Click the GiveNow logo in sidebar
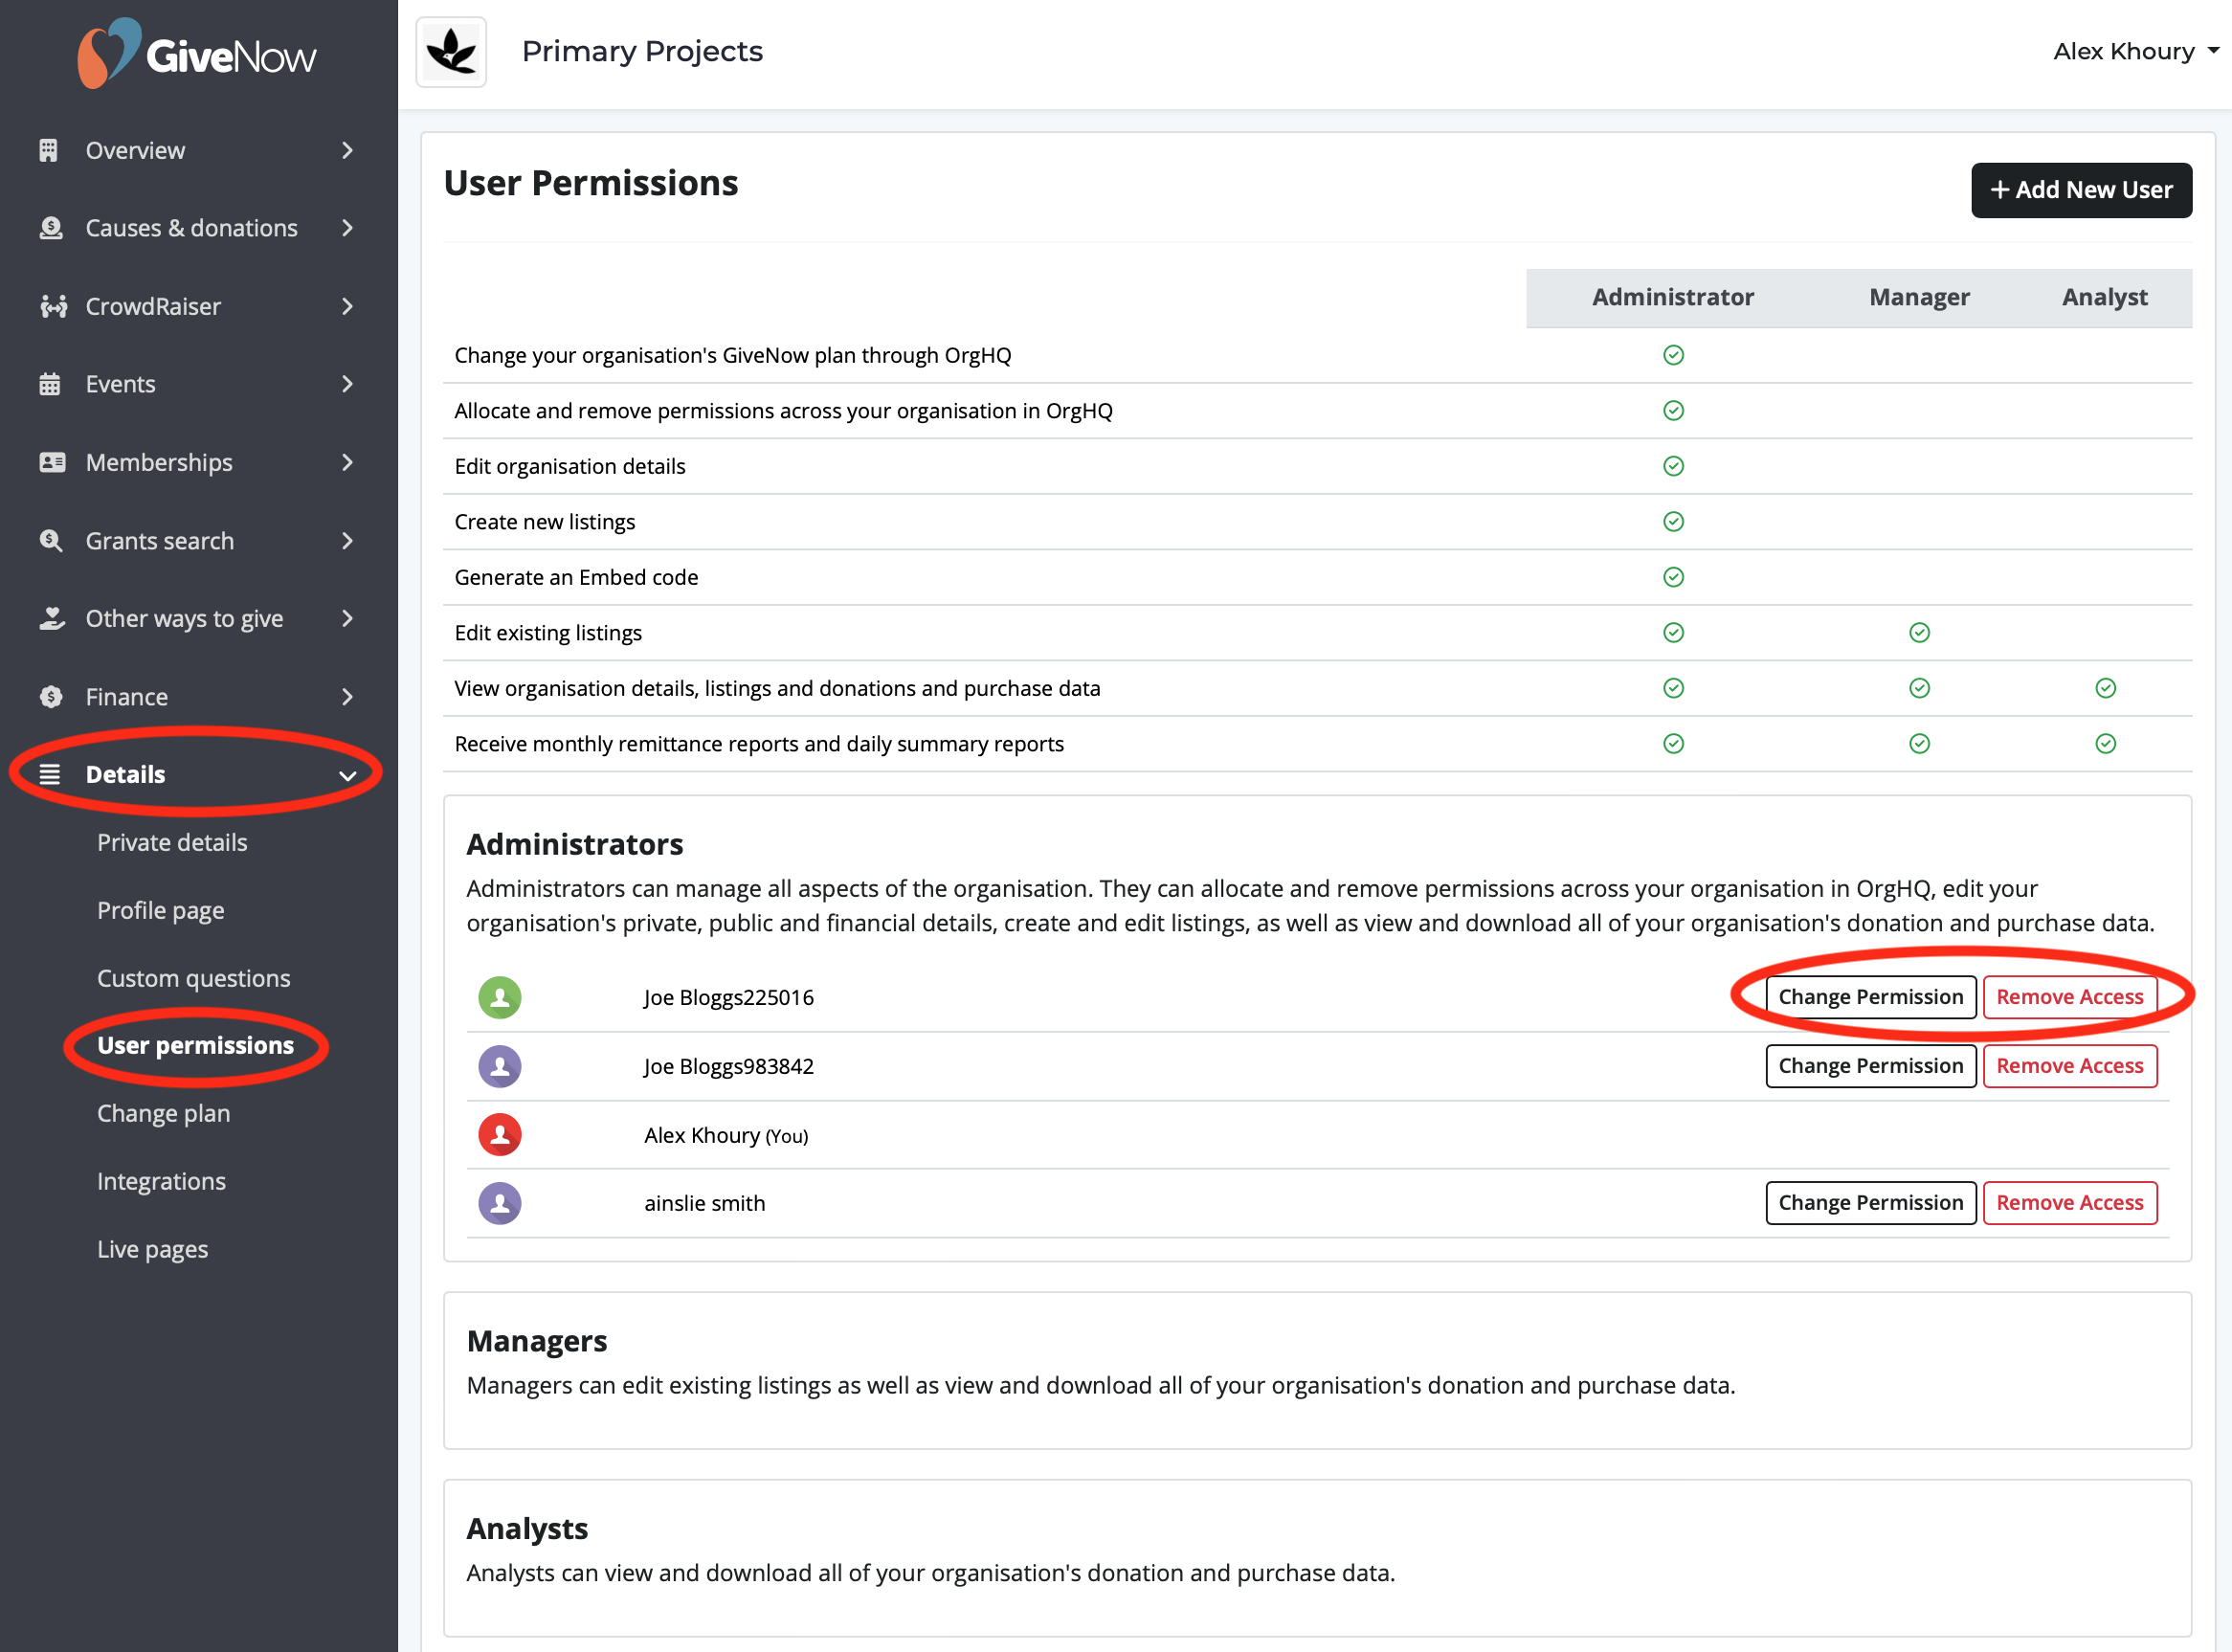The height and width of the screenshot is (1652, 2232). 198,53
